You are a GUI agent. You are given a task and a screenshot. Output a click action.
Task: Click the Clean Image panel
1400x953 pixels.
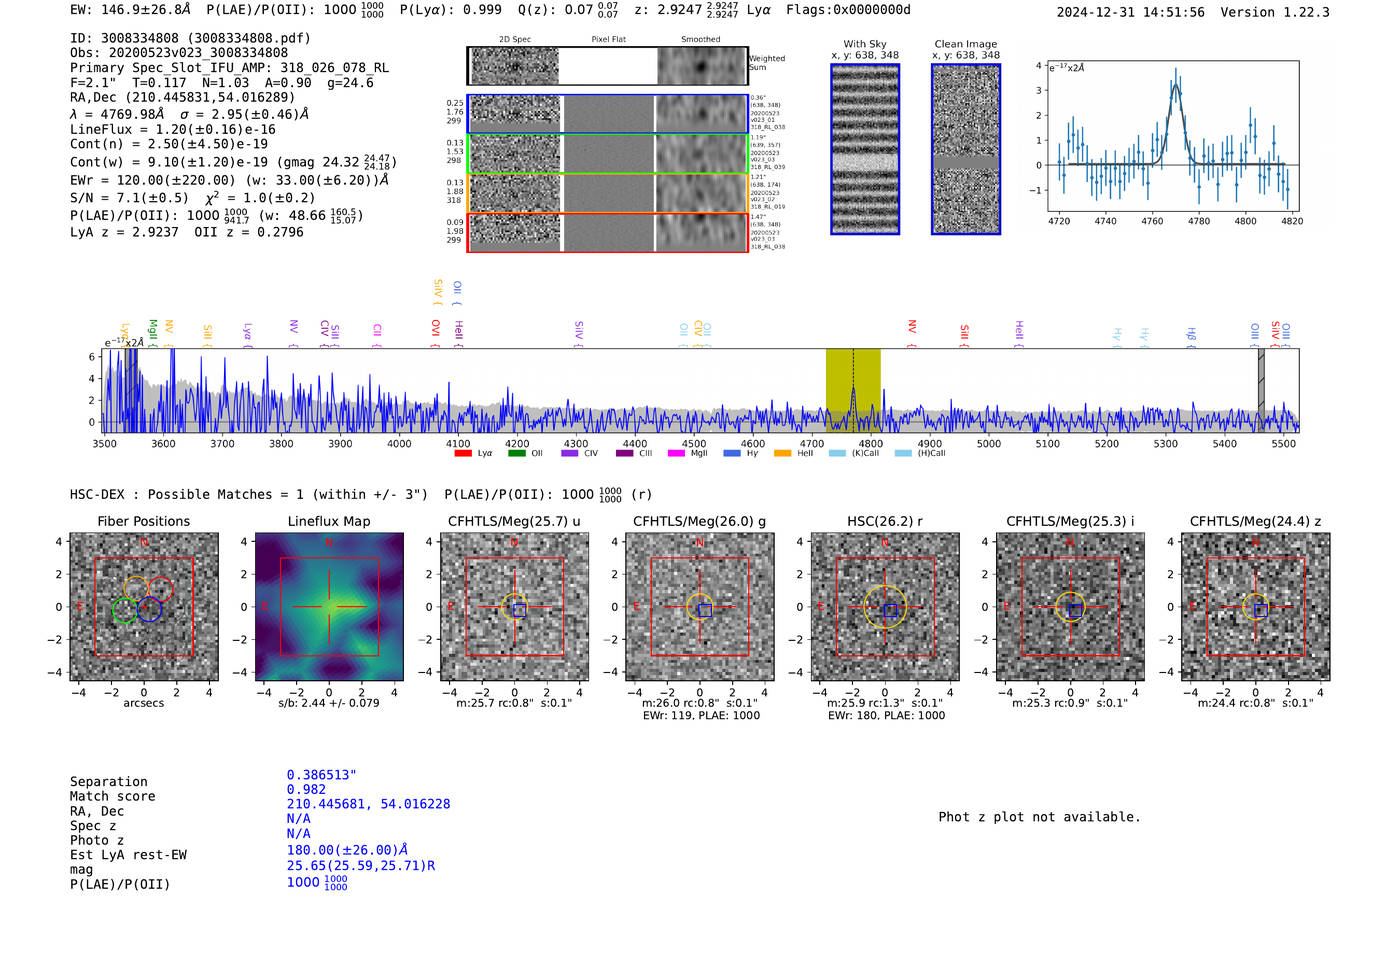(x=966, y=149)
